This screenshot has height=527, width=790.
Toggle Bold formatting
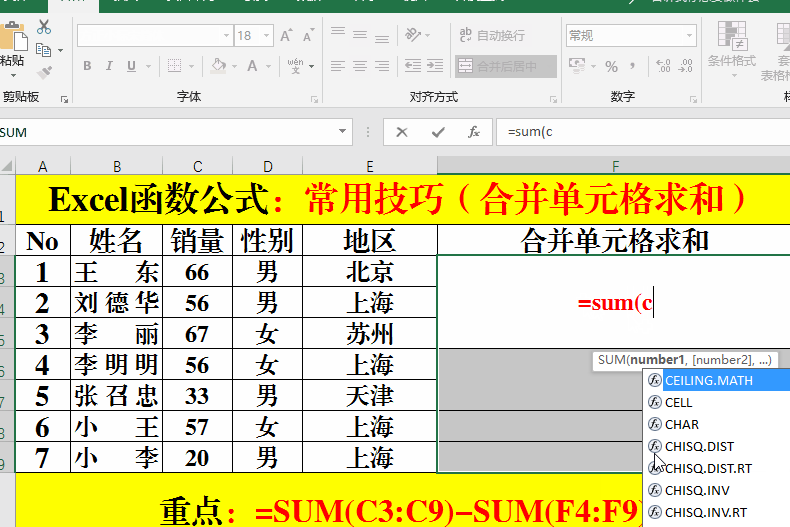[87, 66]
